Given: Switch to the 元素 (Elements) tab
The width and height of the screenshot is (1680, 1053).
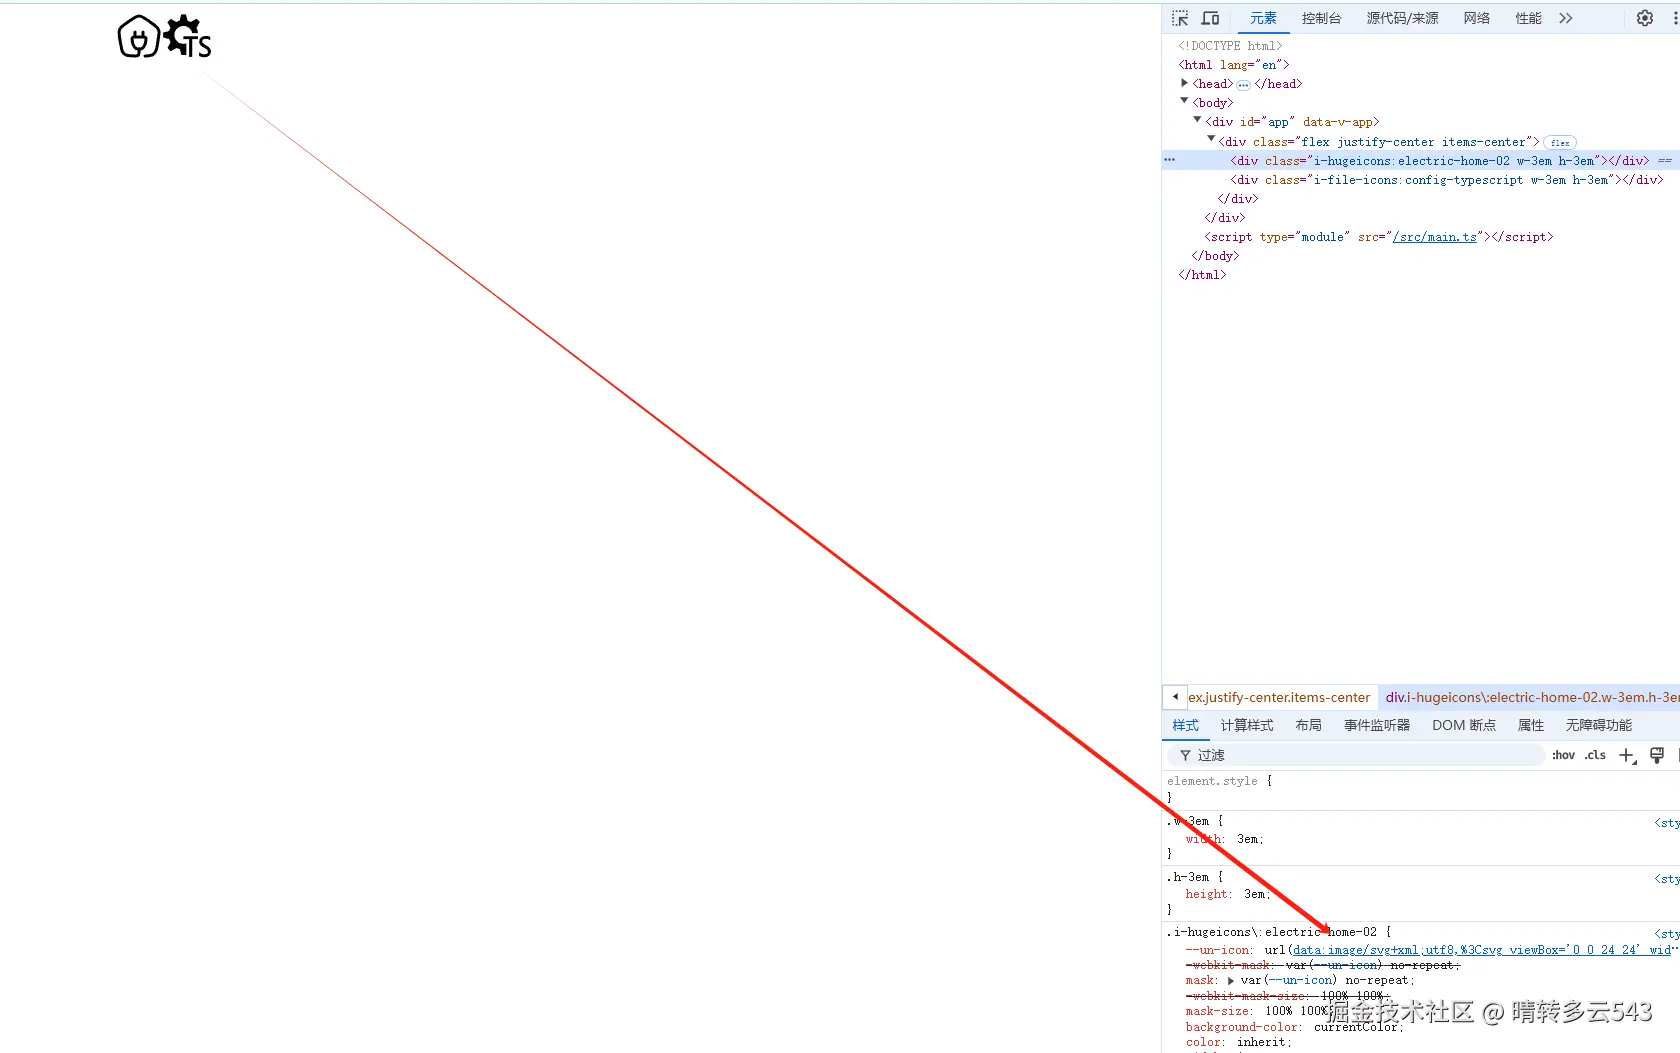Looking at the screenshot, I should click(x=1263, y=18).
